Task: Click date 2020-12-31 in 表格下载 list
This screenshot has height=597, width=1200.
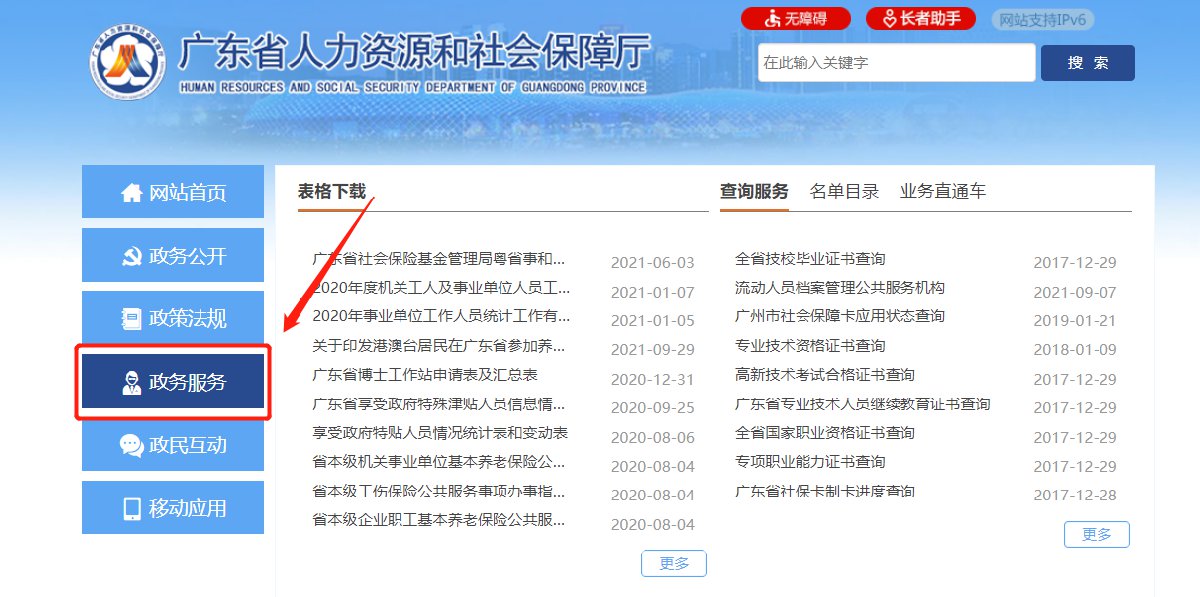Action: (652, 379)
